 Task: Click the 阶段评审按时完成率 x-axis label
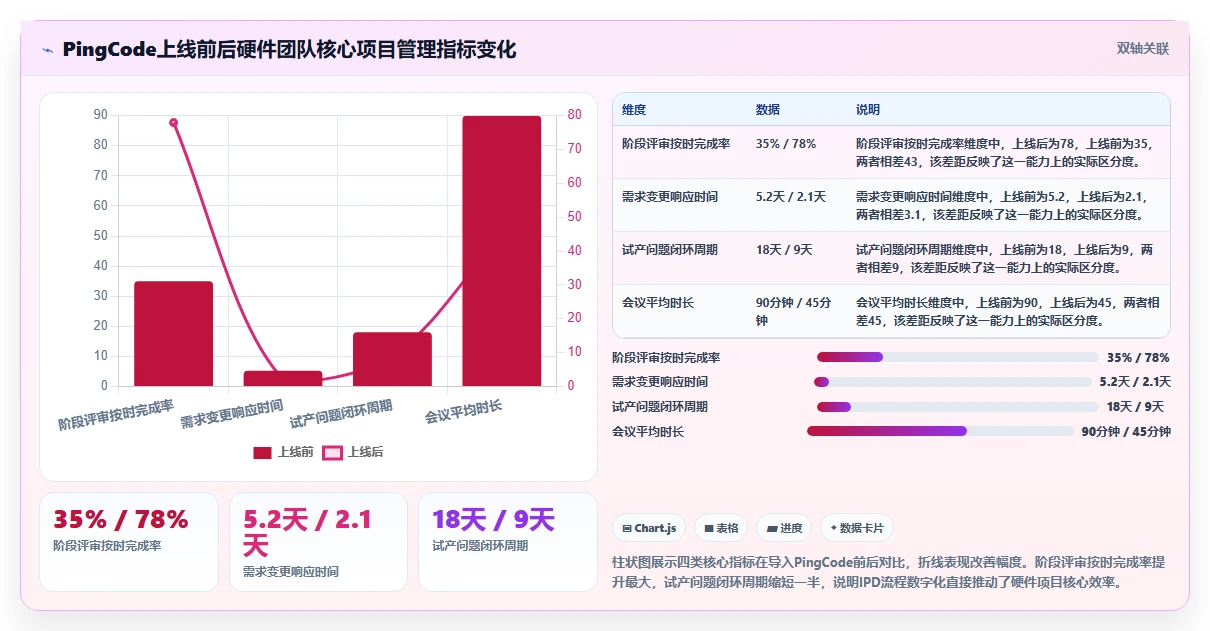(x=116, y=415)
